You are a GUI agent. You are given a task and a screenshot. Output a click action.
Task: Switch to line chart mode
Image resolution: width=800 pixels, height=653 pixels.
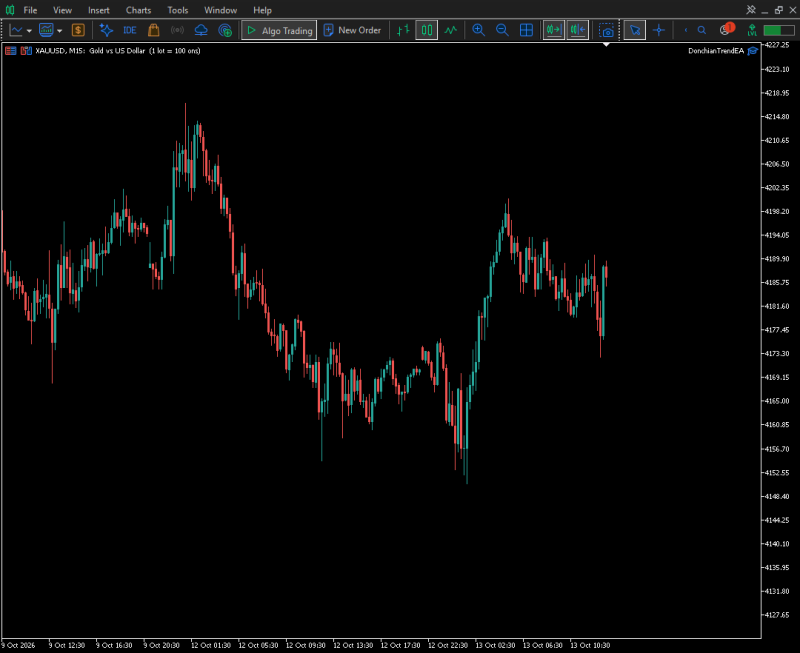pyautogui.click(x=451, y=30)
